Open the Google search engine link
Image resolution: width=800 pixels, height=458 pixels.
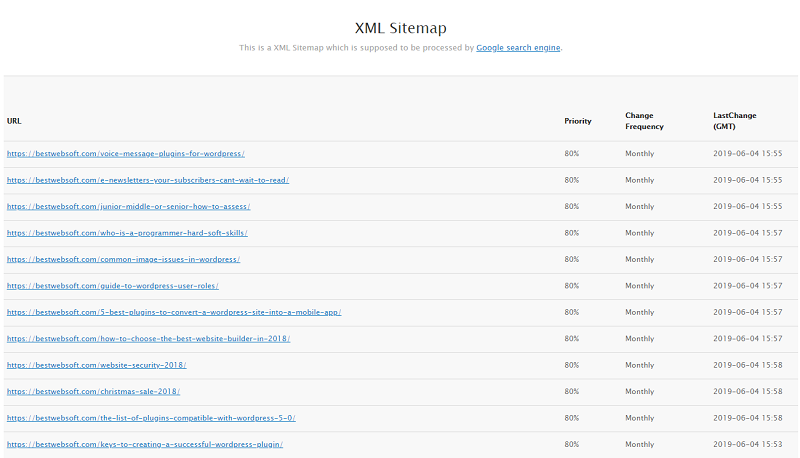click(x=518, y=48)
